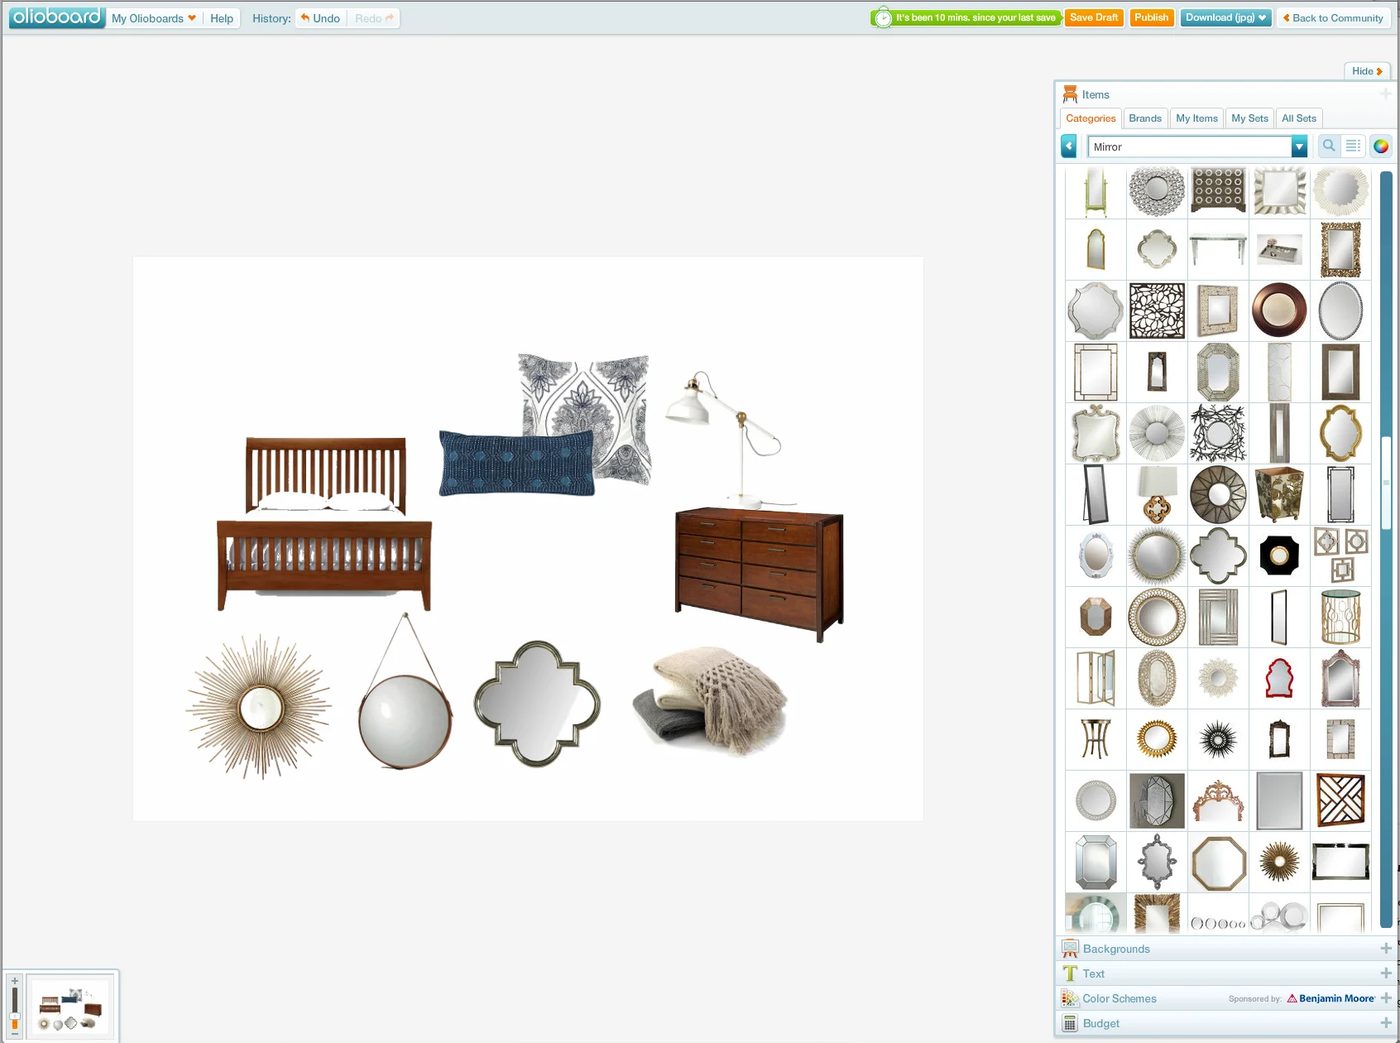
Task: Select the wooden dresser on canvas
Action: point(759,574)
